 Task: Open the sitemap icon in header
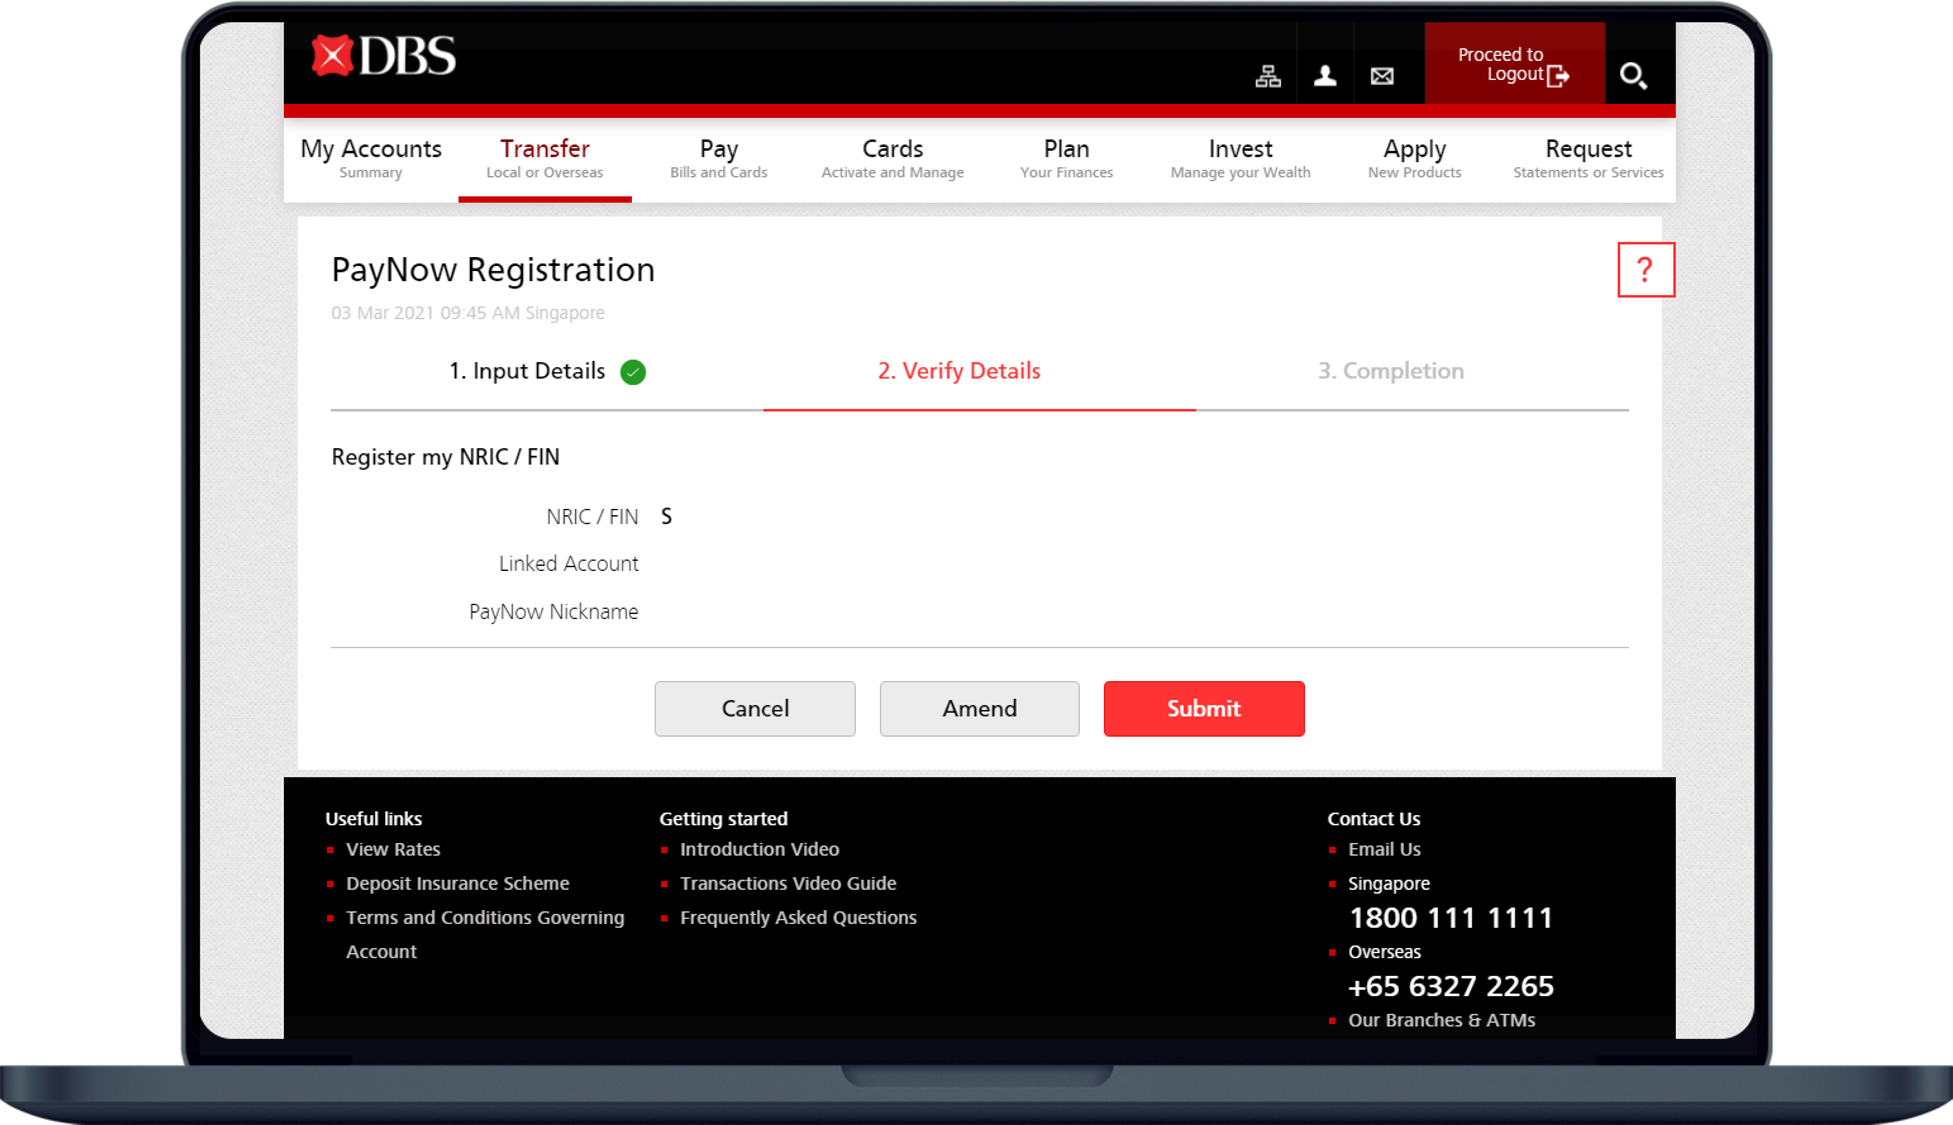tap(1268, 76)
